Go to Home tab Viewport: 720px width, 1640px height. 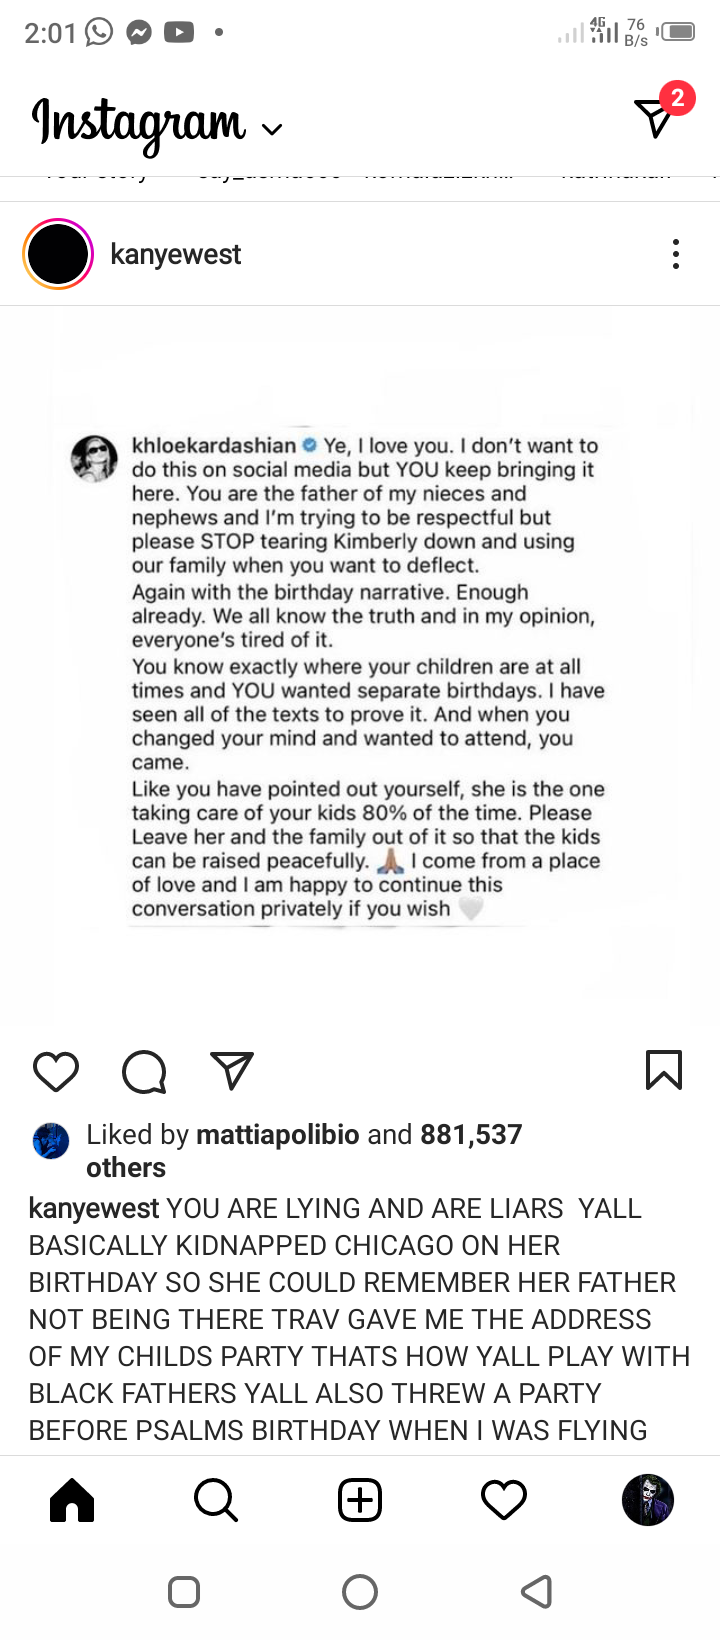pos(72,1500)
